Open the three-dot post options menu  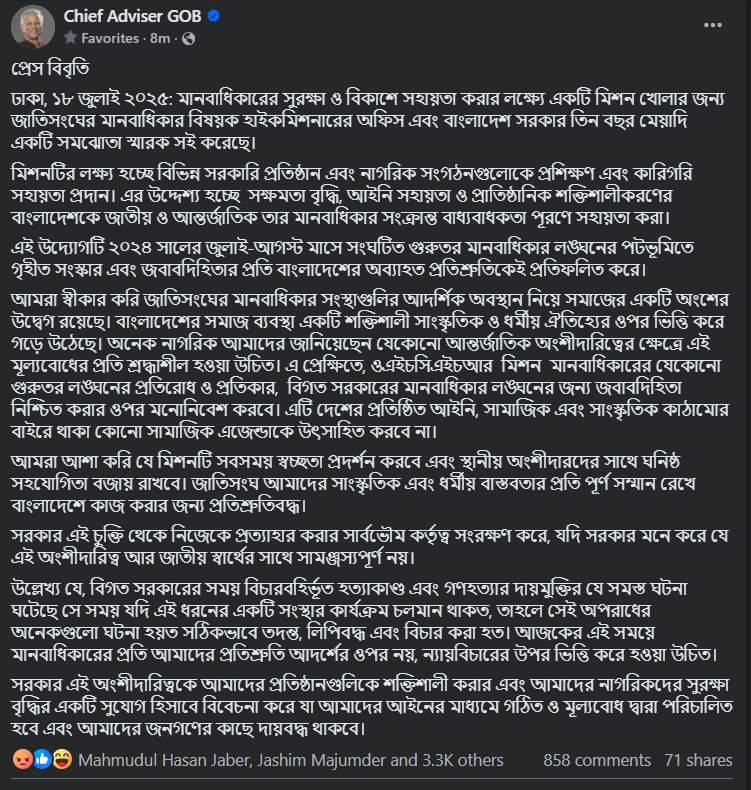tap(712, 24)
